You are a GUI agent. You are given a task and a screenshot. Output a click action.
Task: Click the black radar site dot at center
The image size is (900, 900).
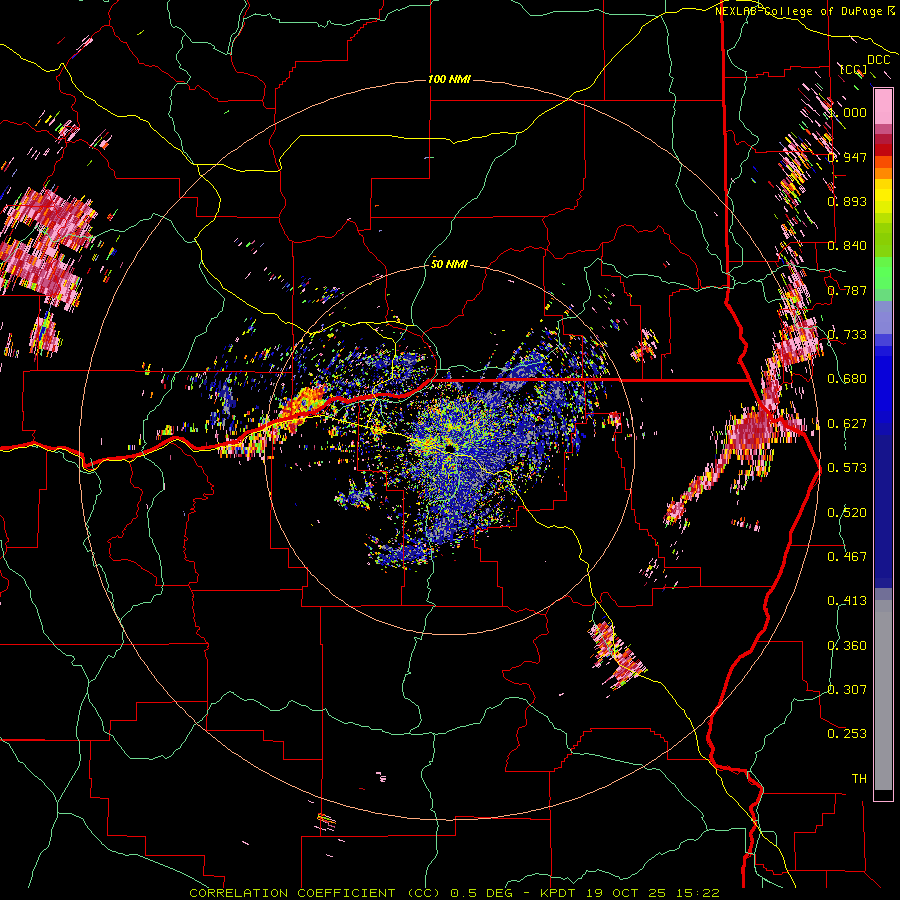tap(450, 447)
